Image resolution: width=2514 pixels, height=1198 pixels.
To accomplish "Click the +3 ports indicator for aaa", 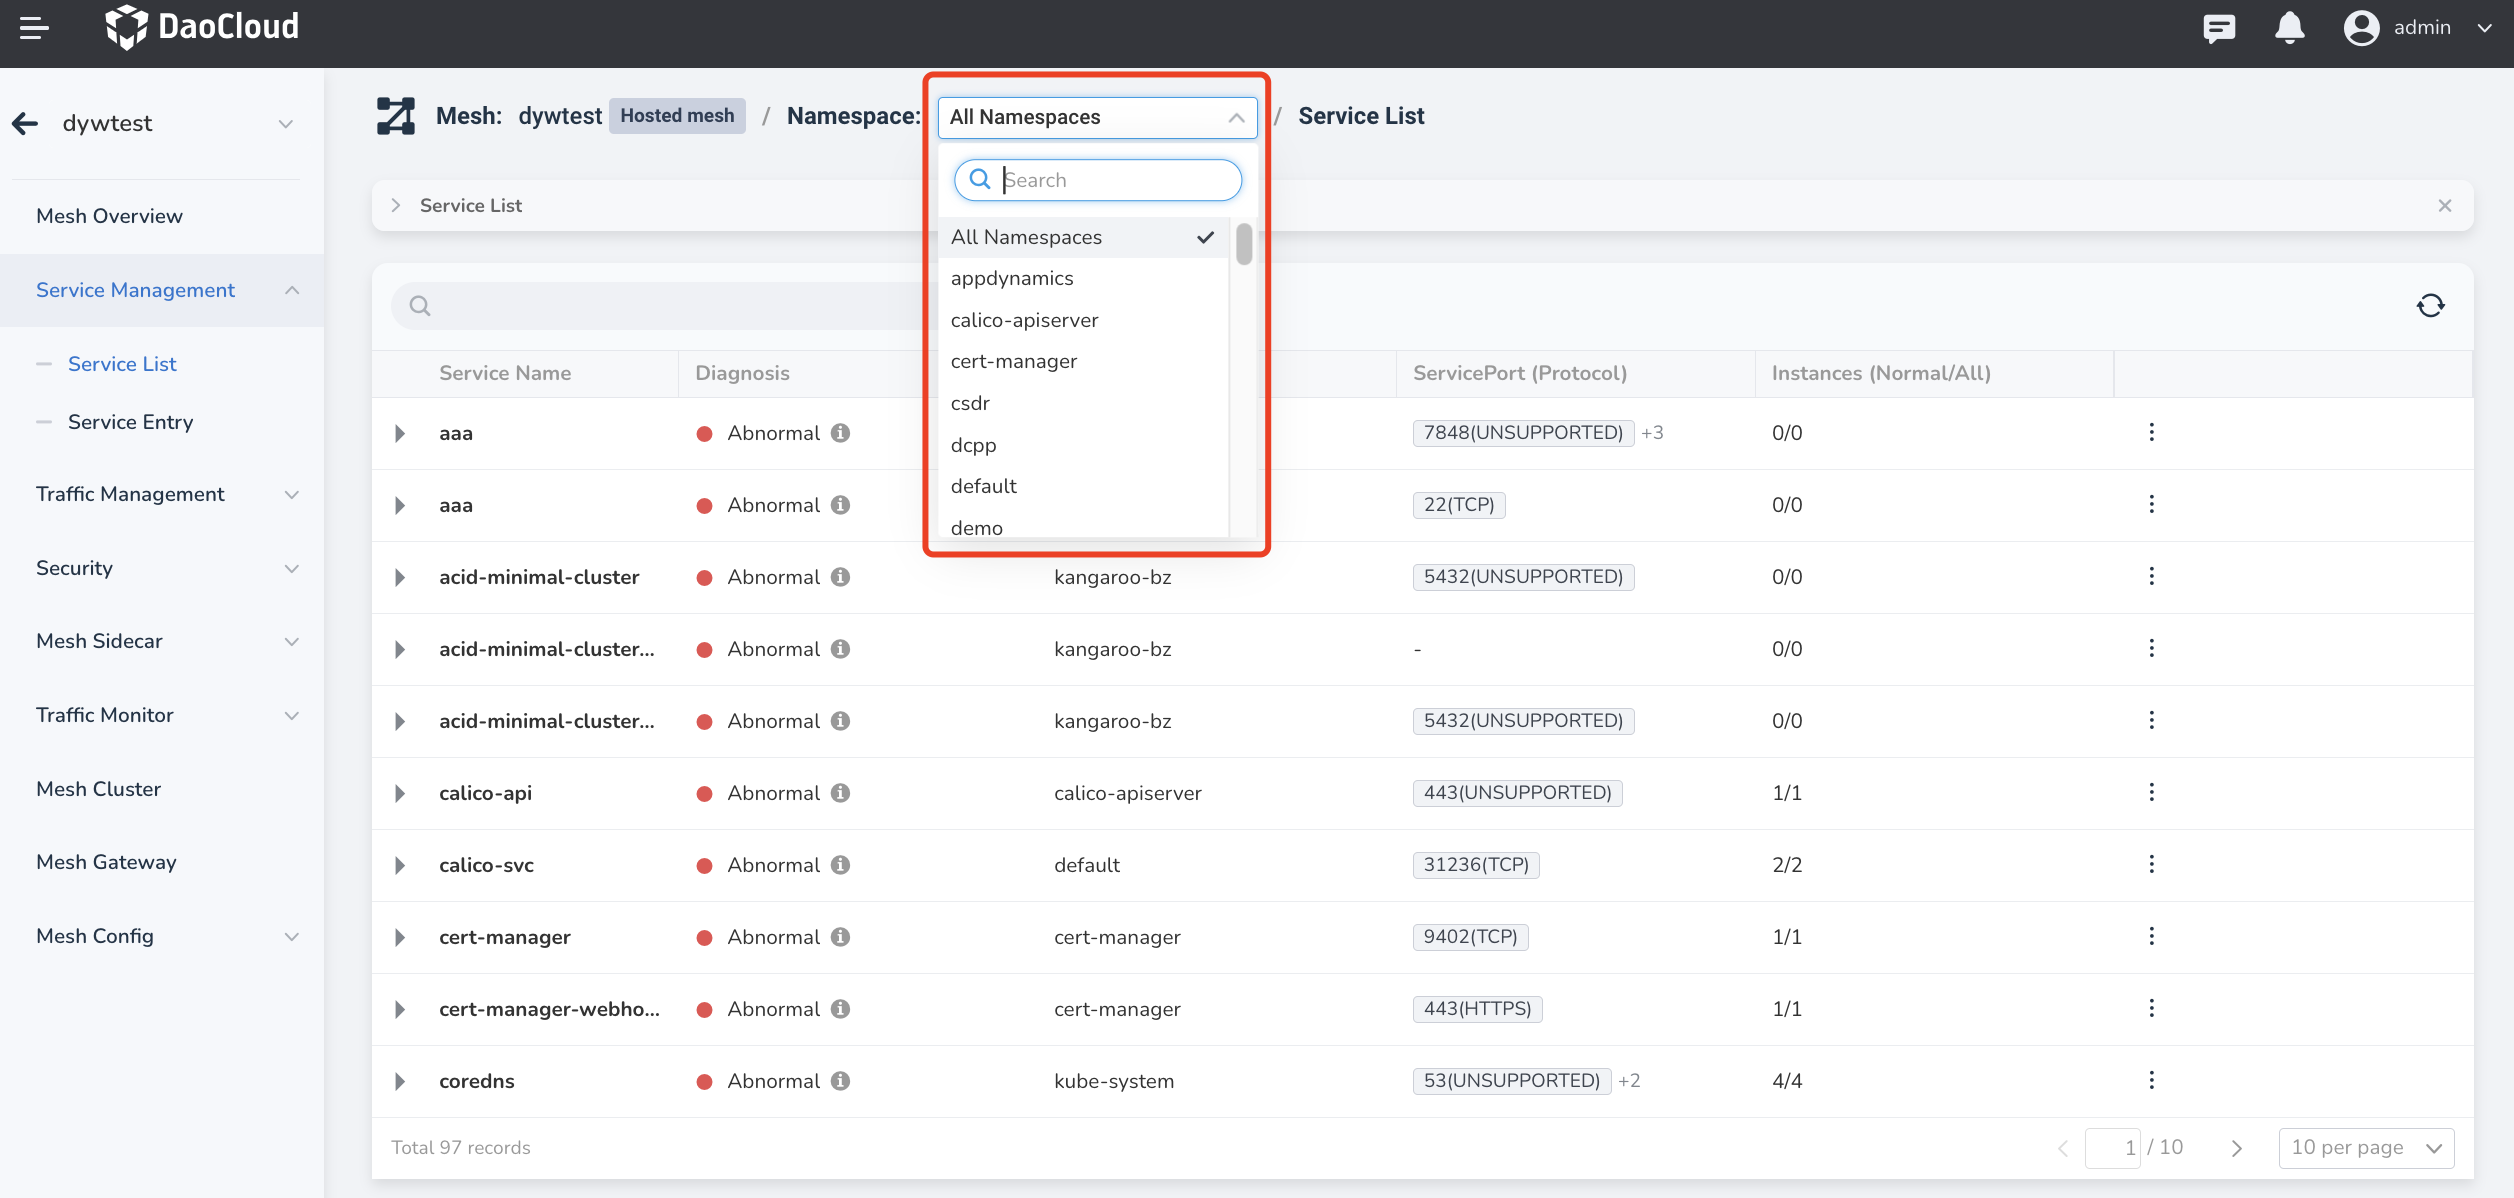I will [1652, 433].
